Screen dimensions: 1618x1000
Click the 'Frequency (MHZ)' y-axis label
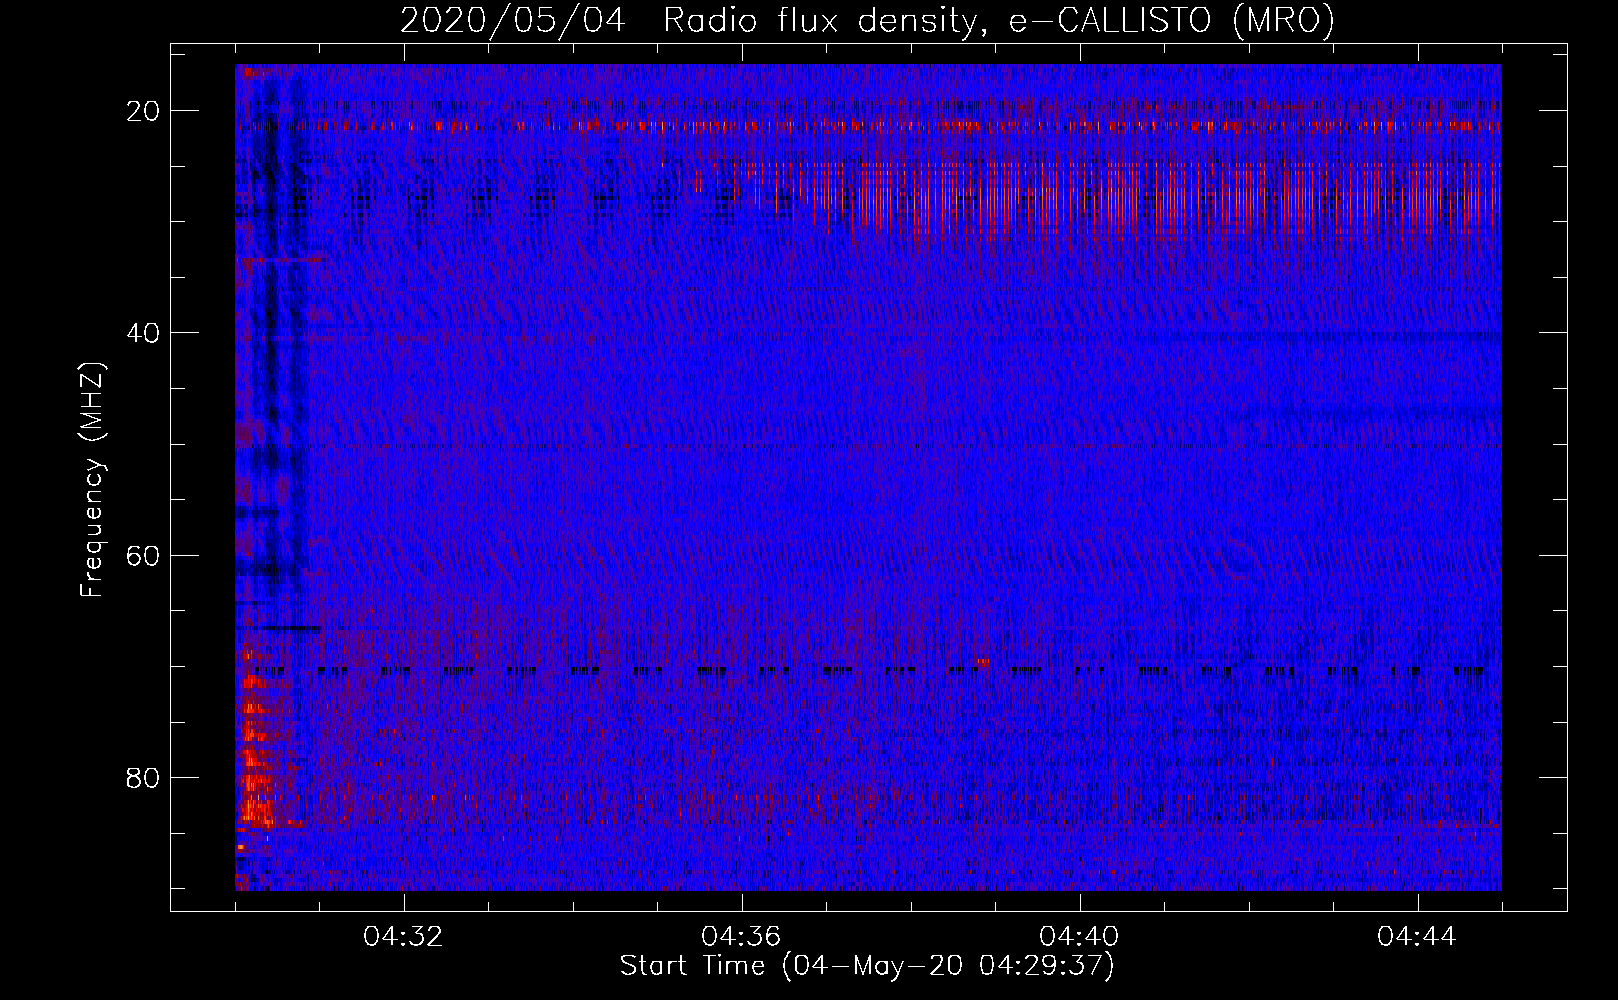click(x=92, y=480)
